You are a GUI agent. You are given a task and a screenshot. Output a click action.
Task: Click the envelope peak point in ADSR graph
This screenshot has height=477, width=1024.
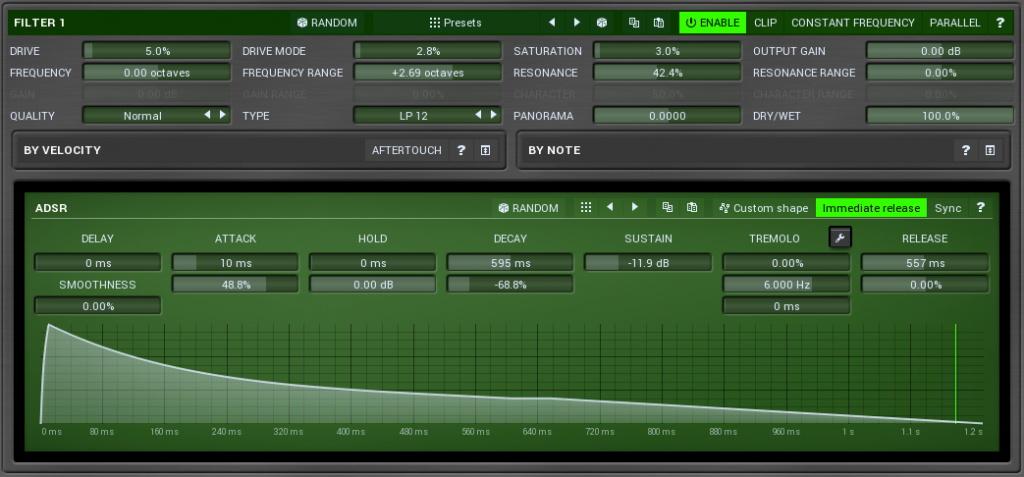pos(48,324)
